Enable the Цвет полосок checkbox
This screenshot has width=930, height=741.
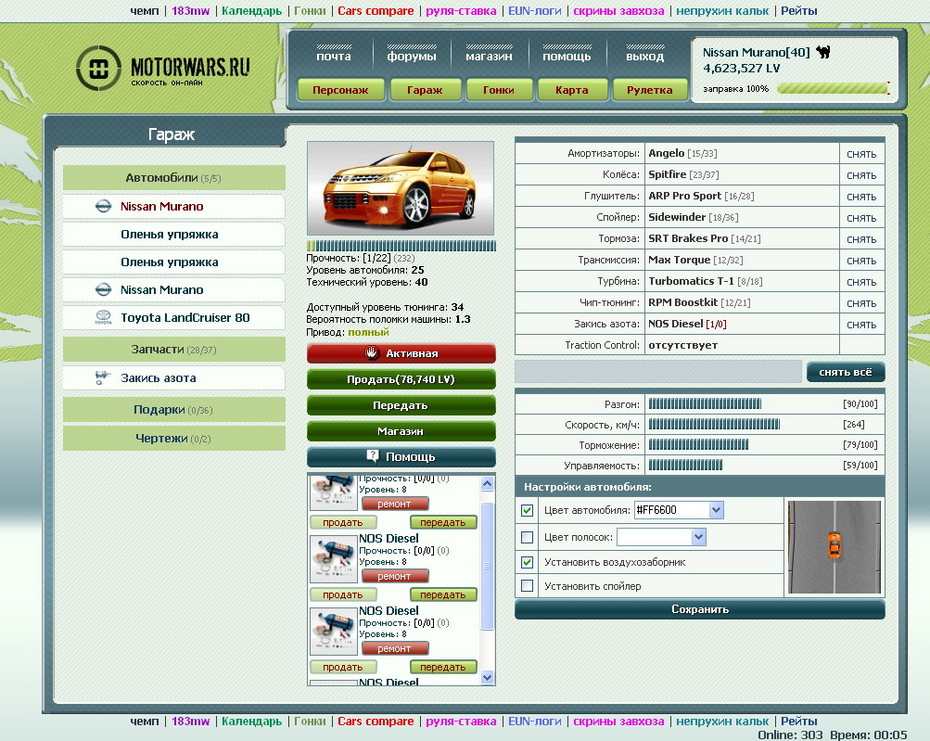527,538
